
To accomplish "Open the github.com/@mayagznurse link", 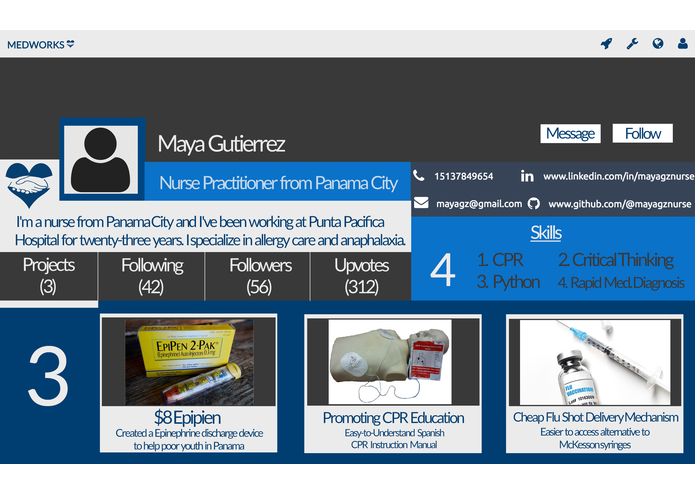I will (x=620, y=204).
